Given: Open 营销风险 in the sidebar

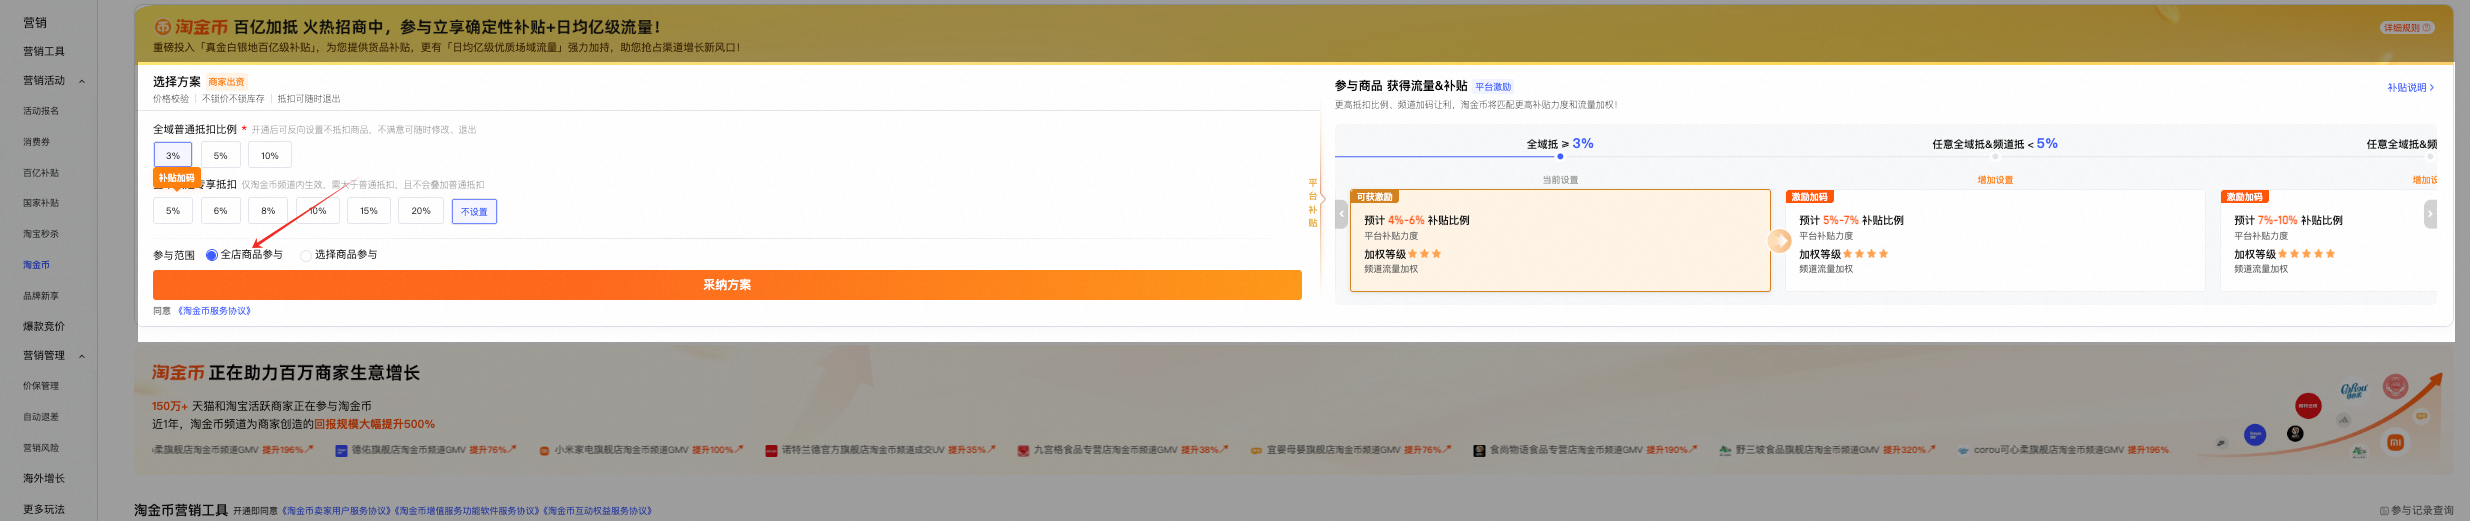Looking at the screenshot, I should pyautogui.click(x=41, y=448).
